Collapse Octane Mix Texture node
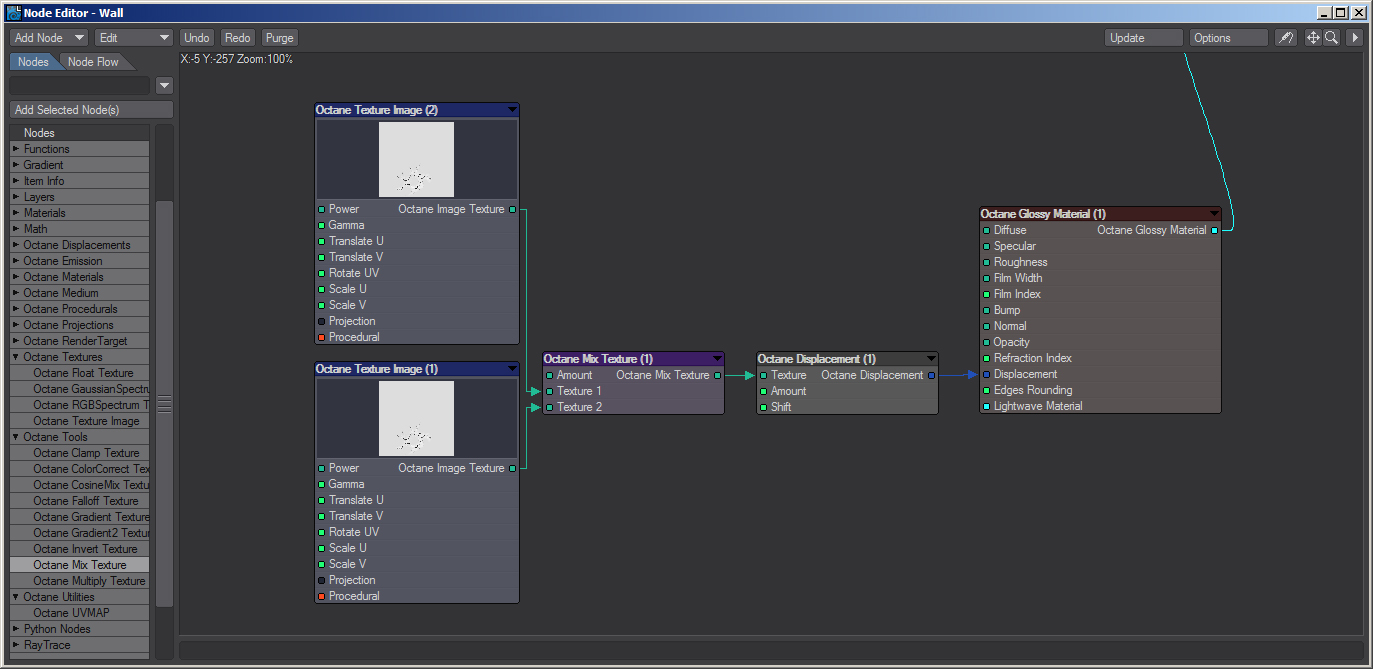The image size is (1373, 669). pos(717,359)
